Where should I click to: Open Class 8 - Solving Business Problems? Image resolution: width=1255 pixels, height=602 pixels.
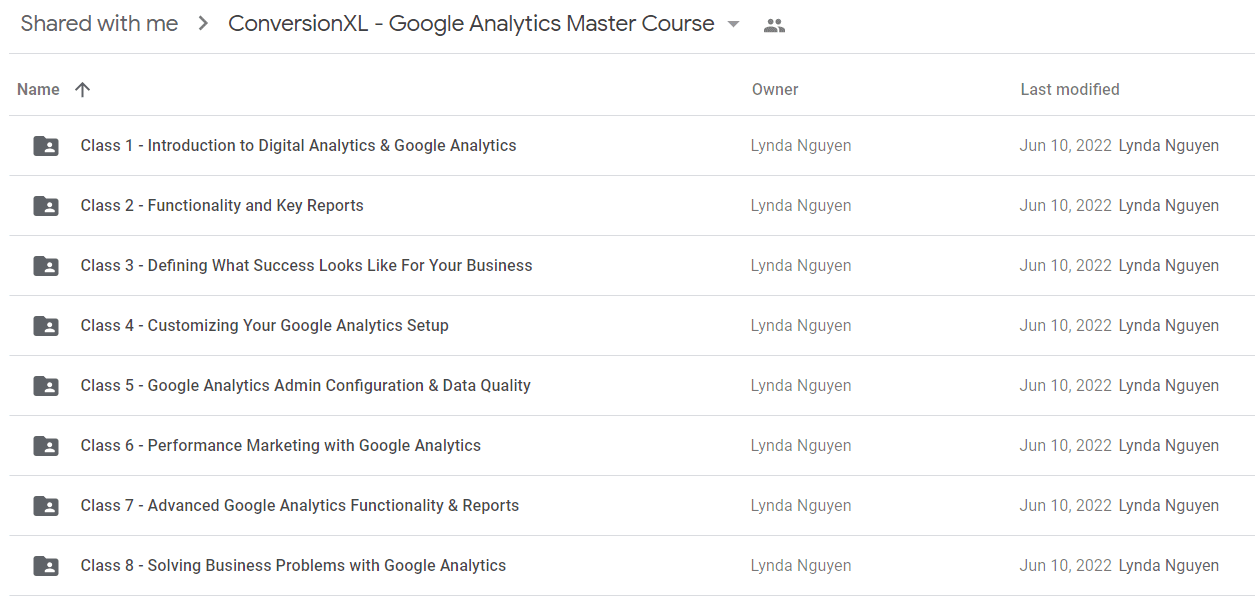[x=294, y=566]
